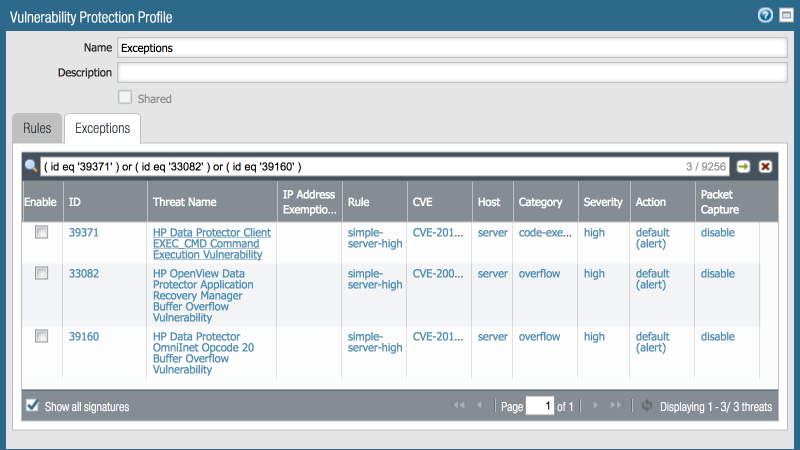
Task: Open the threat ID 39160 link
Action: tap(83, 337)
